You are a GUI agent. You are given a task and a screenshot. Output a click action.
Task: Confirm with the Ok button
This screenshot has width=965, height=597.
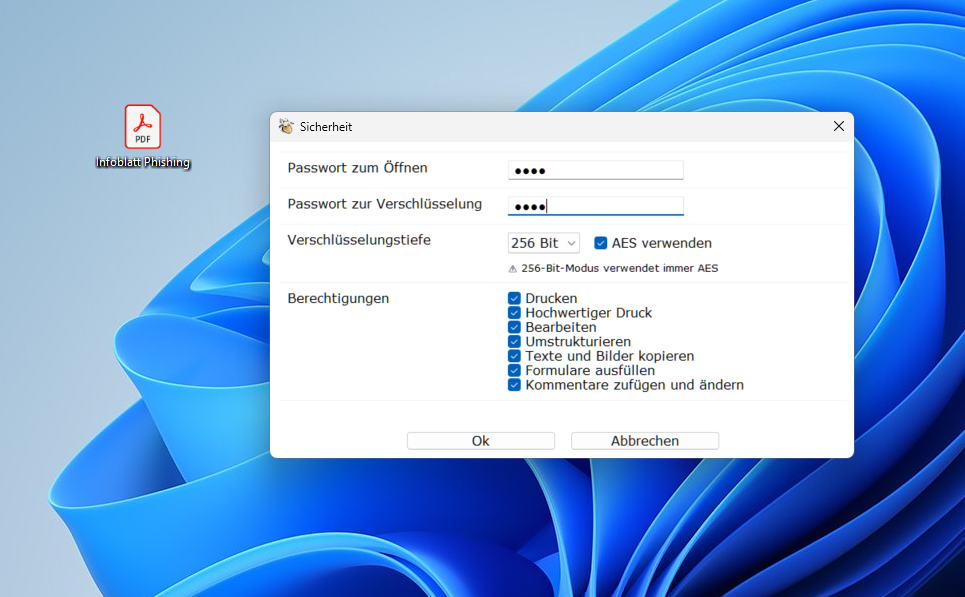click(481, 441)
